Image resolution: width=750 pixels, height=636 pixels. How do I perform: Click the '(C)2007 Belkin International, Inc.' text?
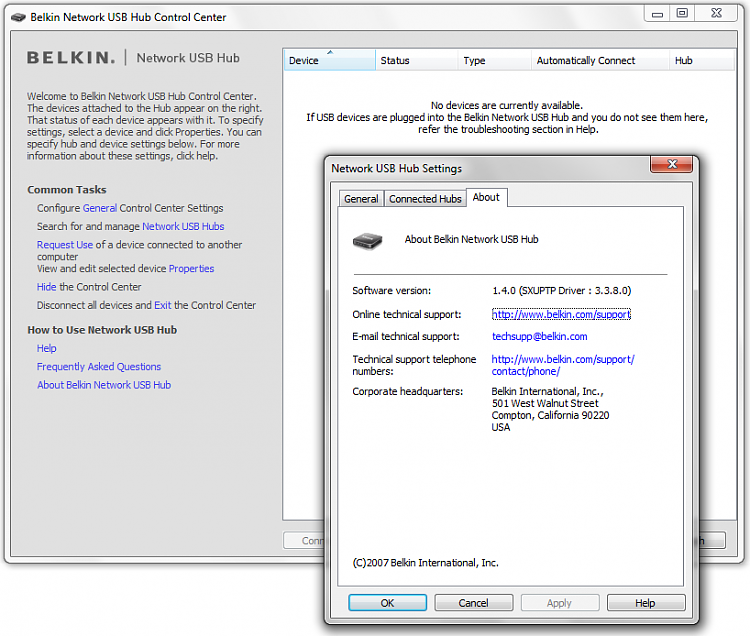pyautogui.click(x=425, y=563)
